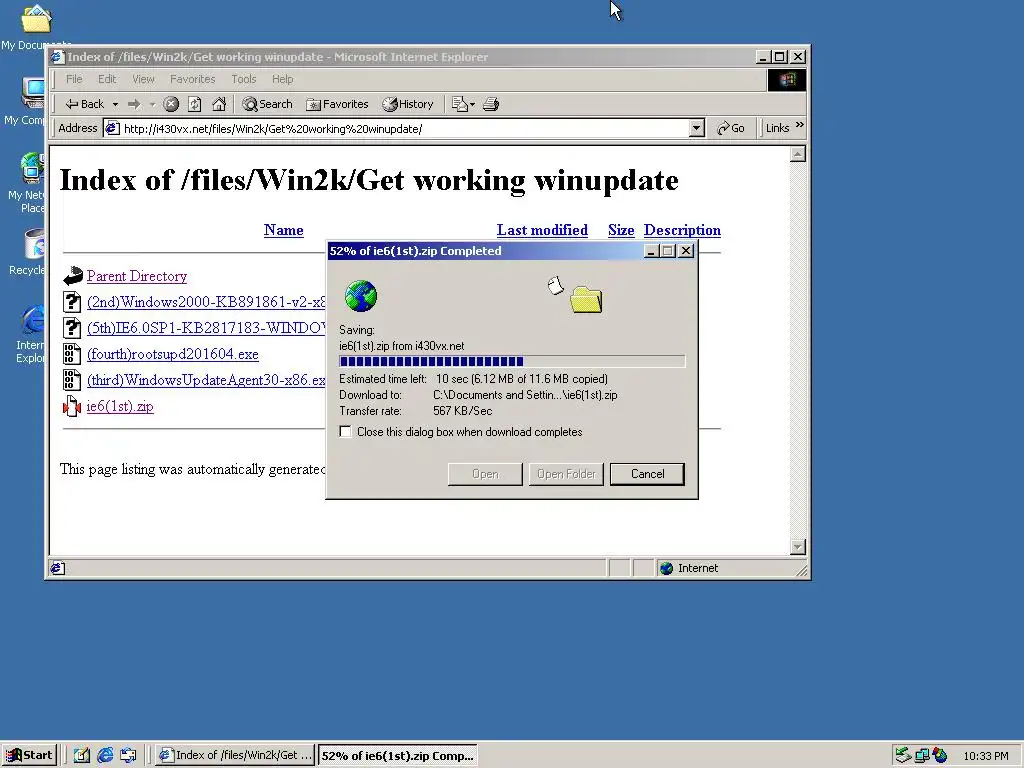
Task: Click the first Quick Launch notepad icon
Action: click(82, 756)
